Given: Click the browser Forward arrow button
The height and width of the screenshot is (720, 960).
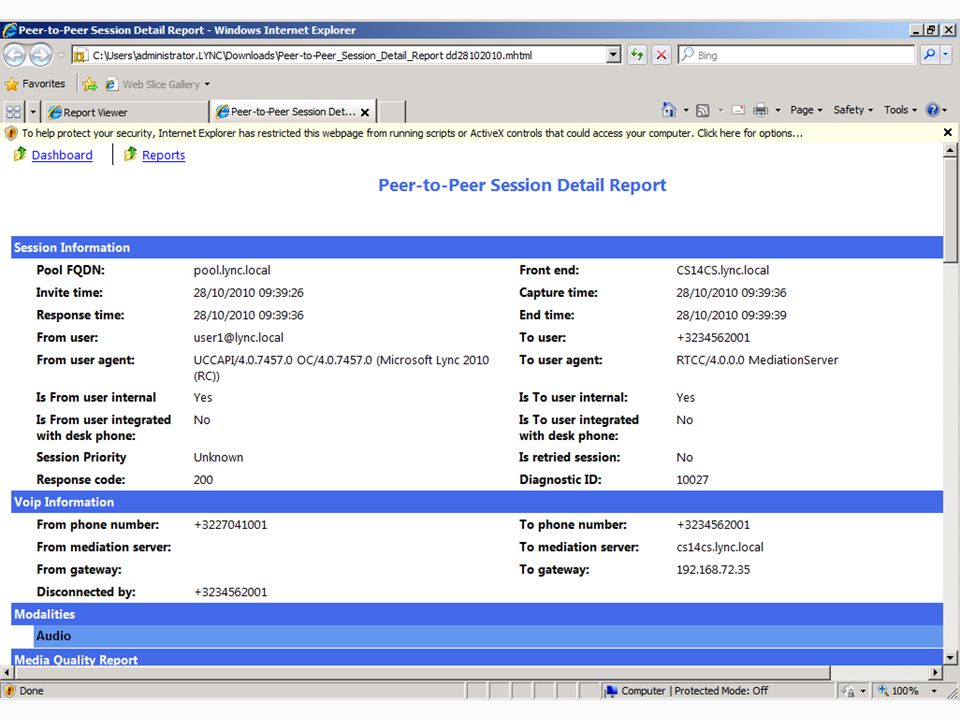Looking at the screenshot, I should coord(40,55).
